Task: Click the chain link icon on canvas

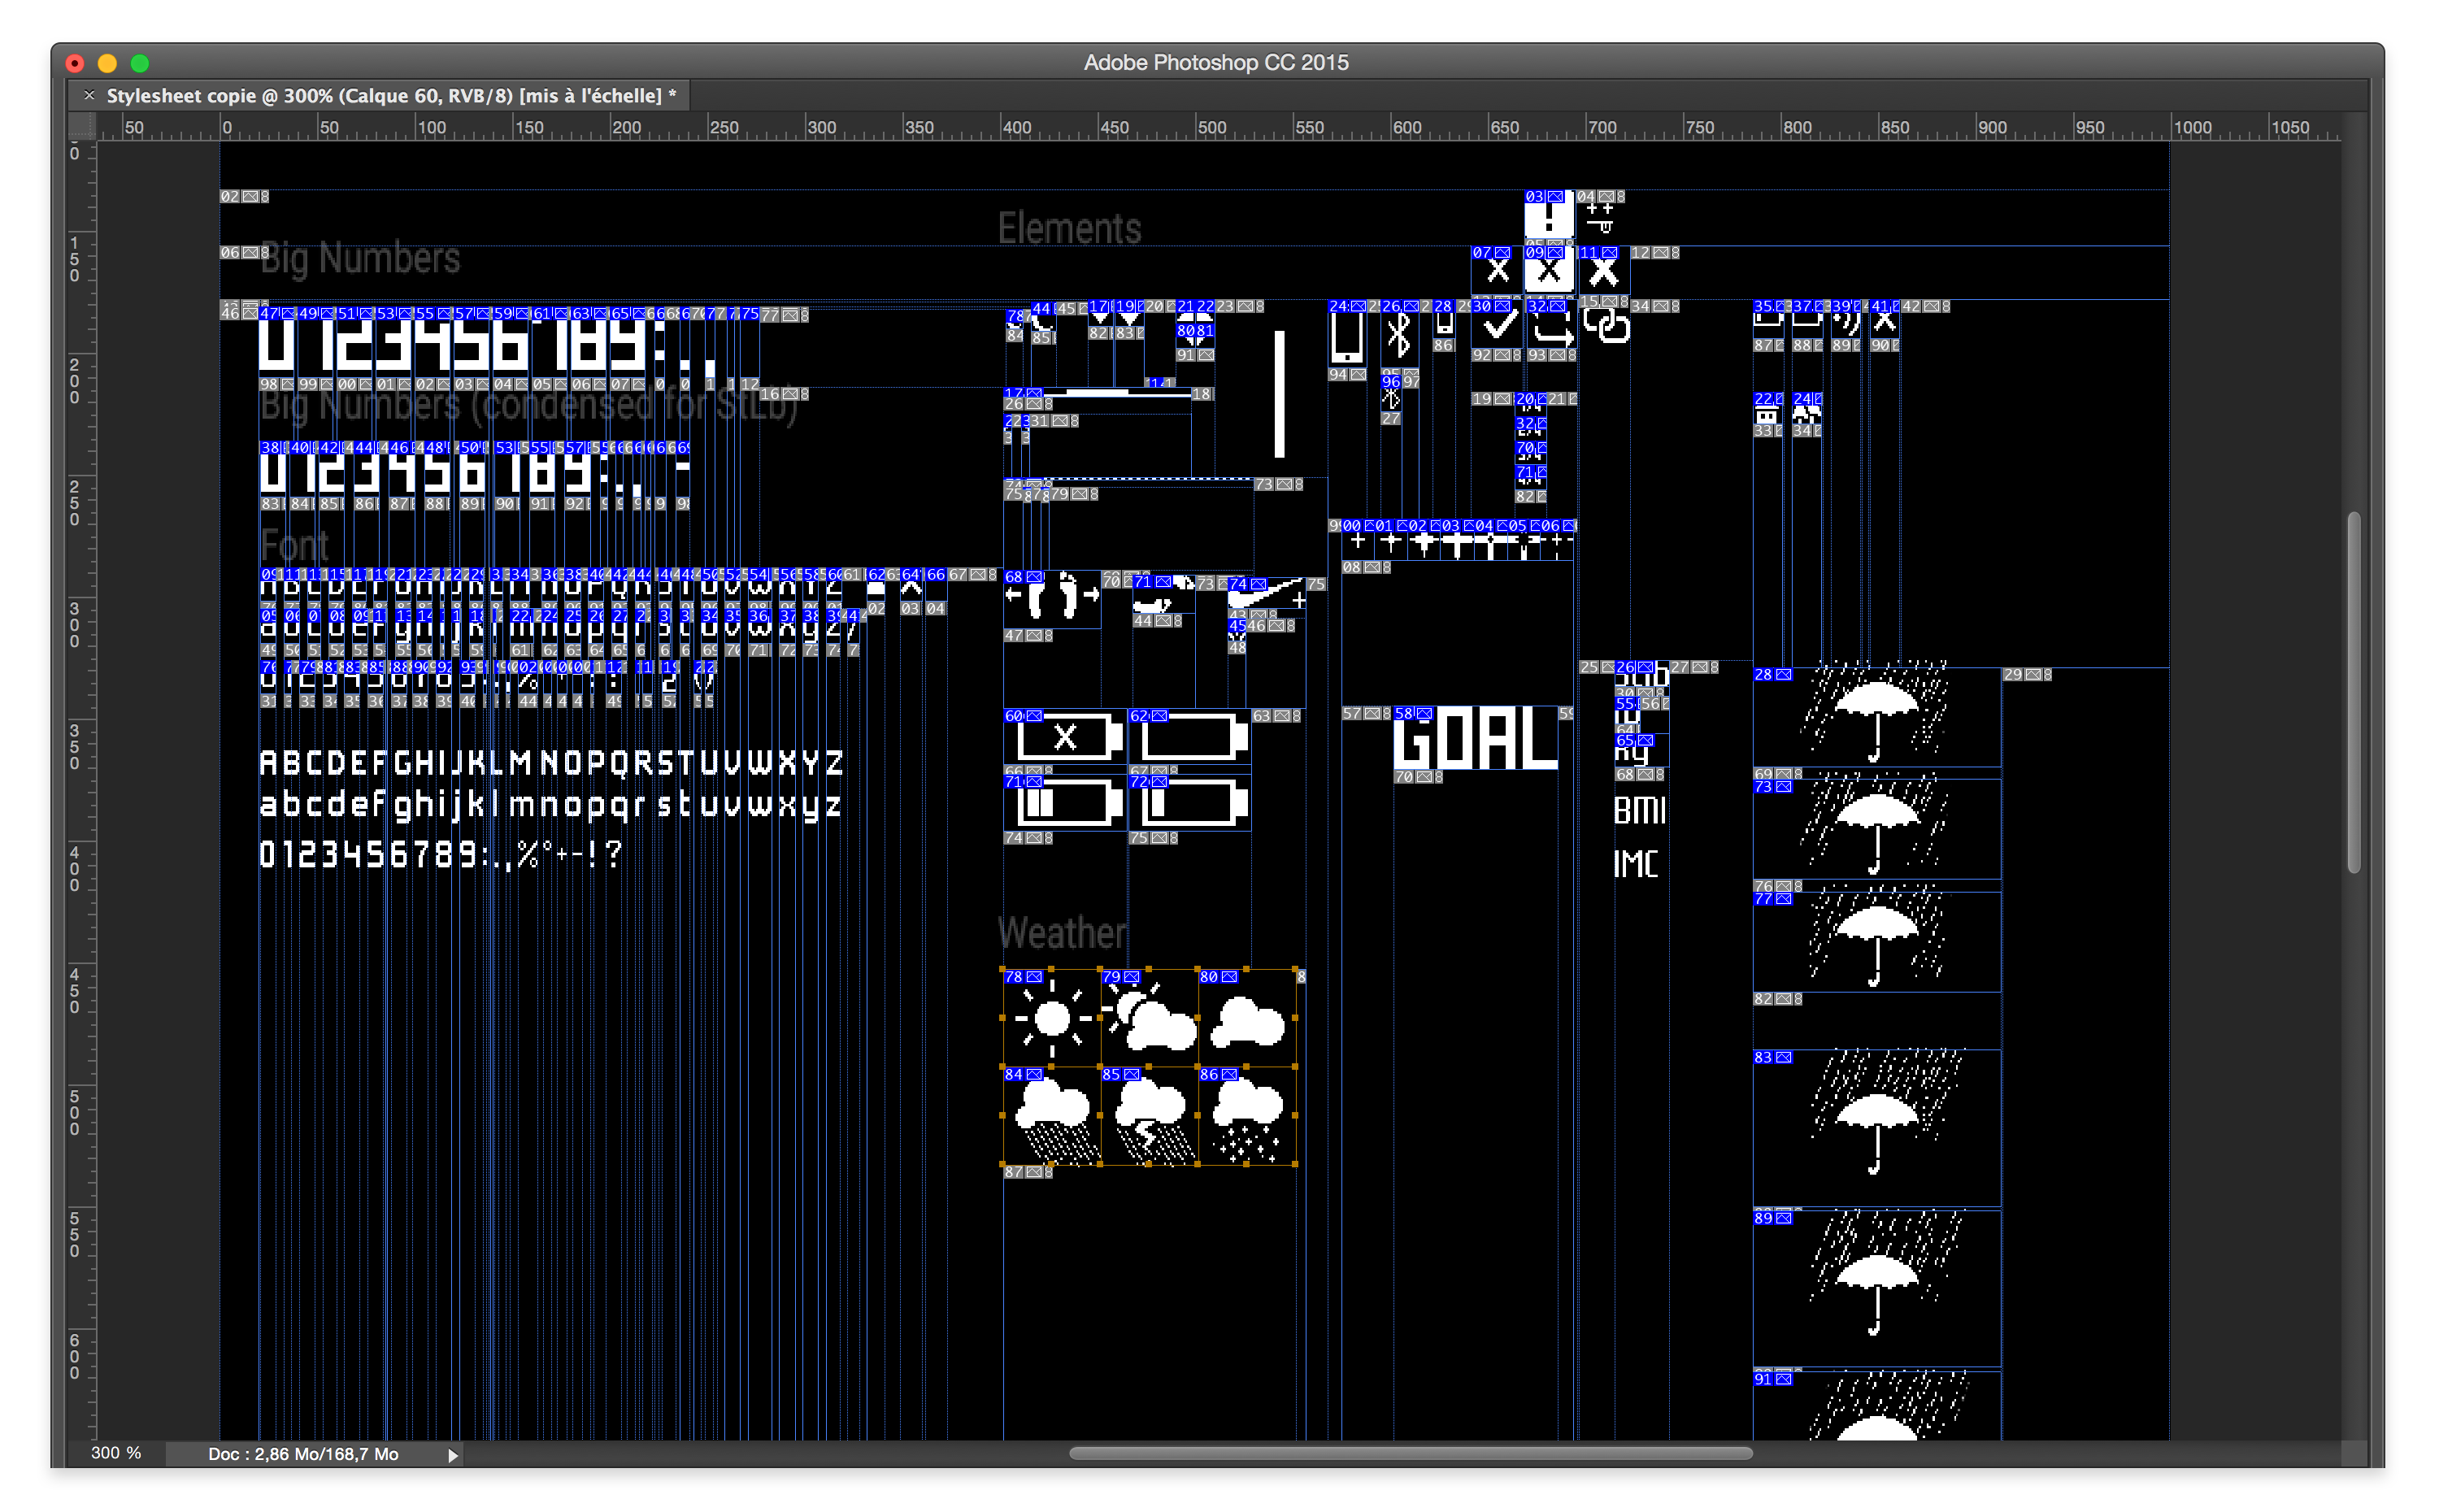Action: pyautogui.click(x=1607, y=327)
